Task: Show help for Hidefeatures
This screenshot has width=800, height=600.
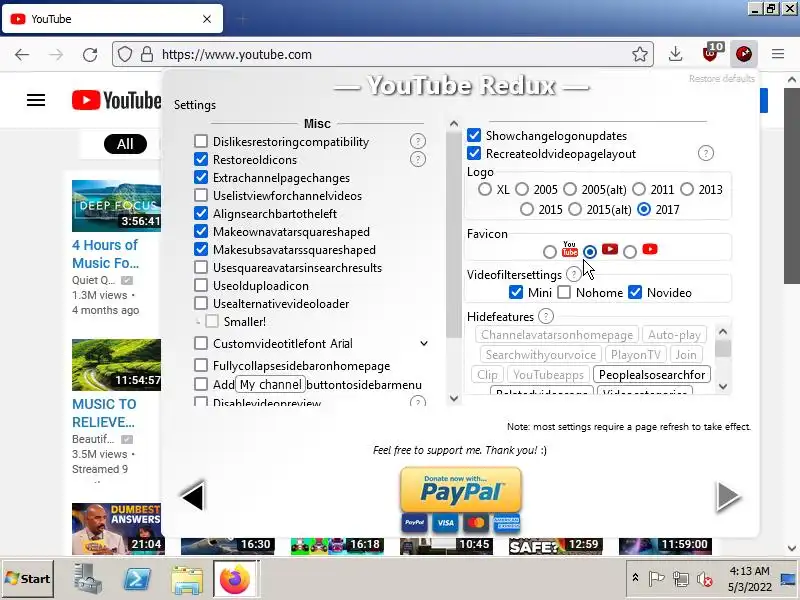Action: click(545, 316)
